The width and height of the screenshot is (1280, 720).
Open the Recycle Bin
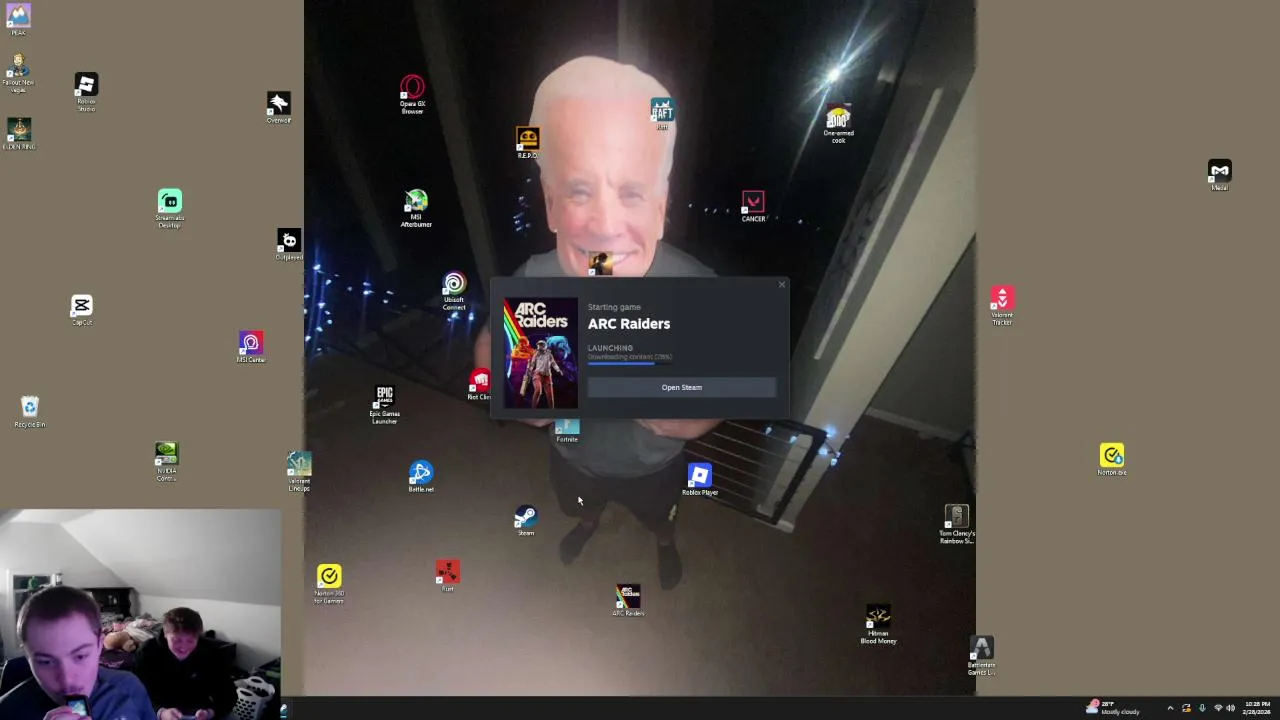click(30, 411)
